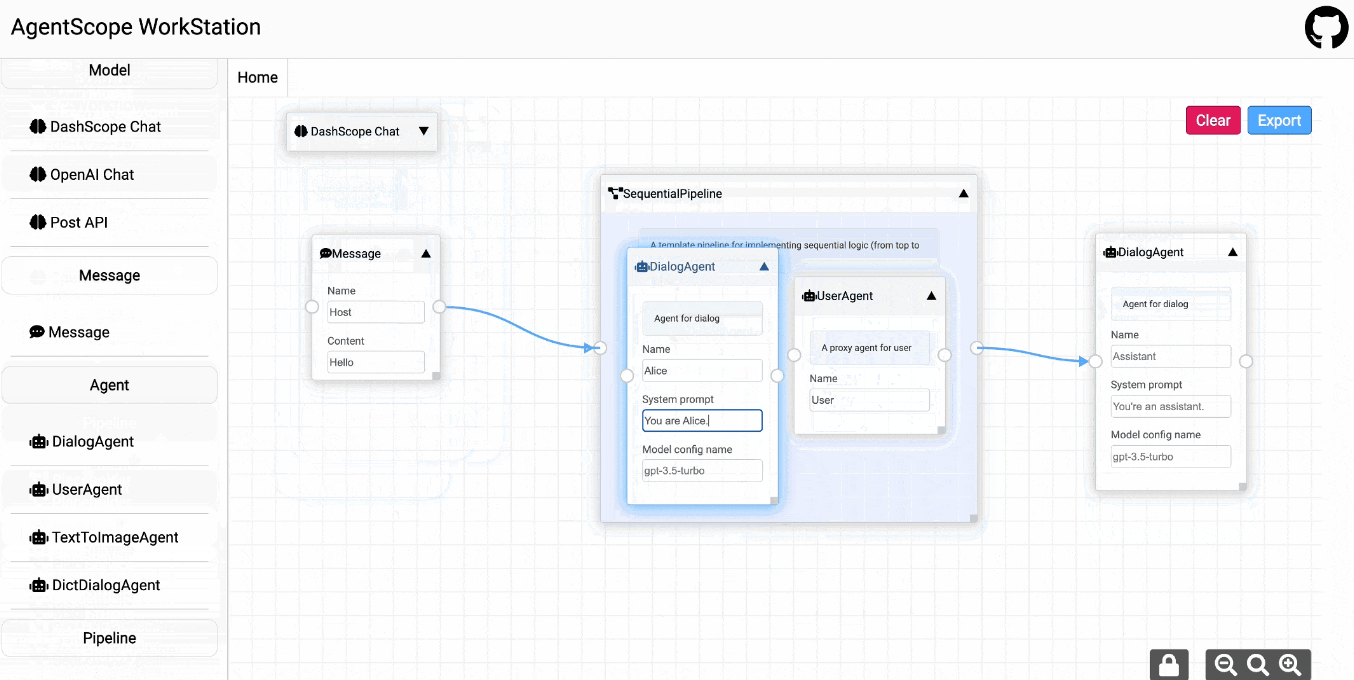Toggle the Message section header in sidebar
Viewport: 1354px width, 680px height.
coord(110,276)
